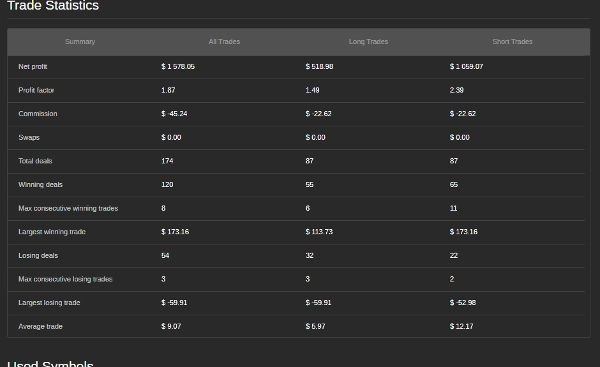The height and width of the screenshot is (367, 600).
Task: Click All Trades commission $ -45.24
Action: 174,114
